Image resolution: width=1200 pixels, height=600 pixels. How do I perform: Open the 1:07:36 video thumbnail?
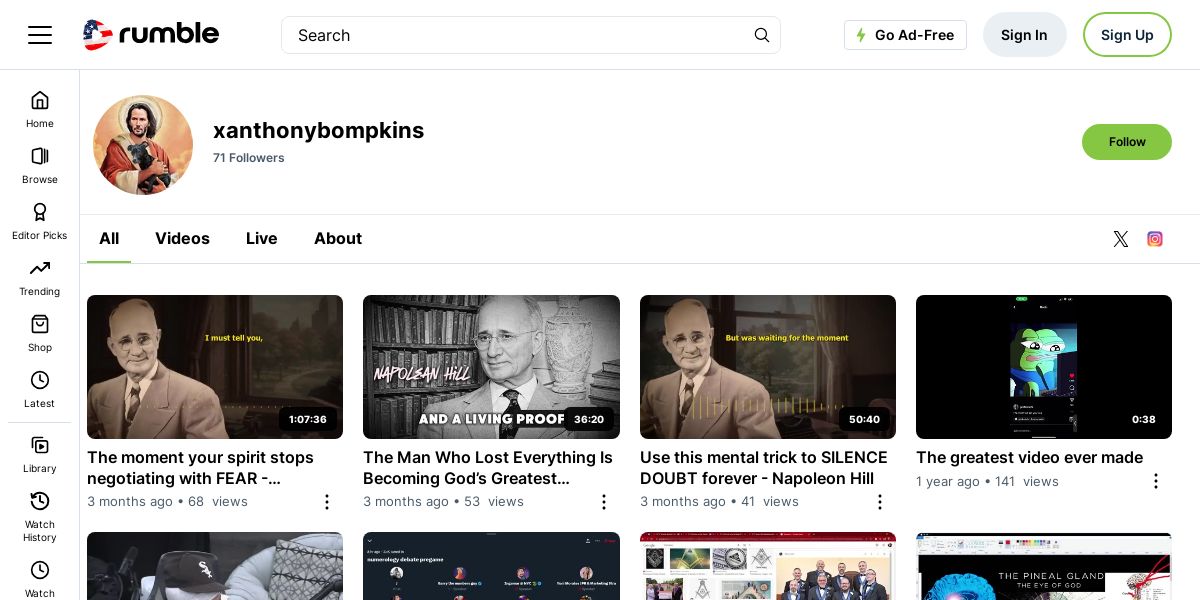click(215, 367)
